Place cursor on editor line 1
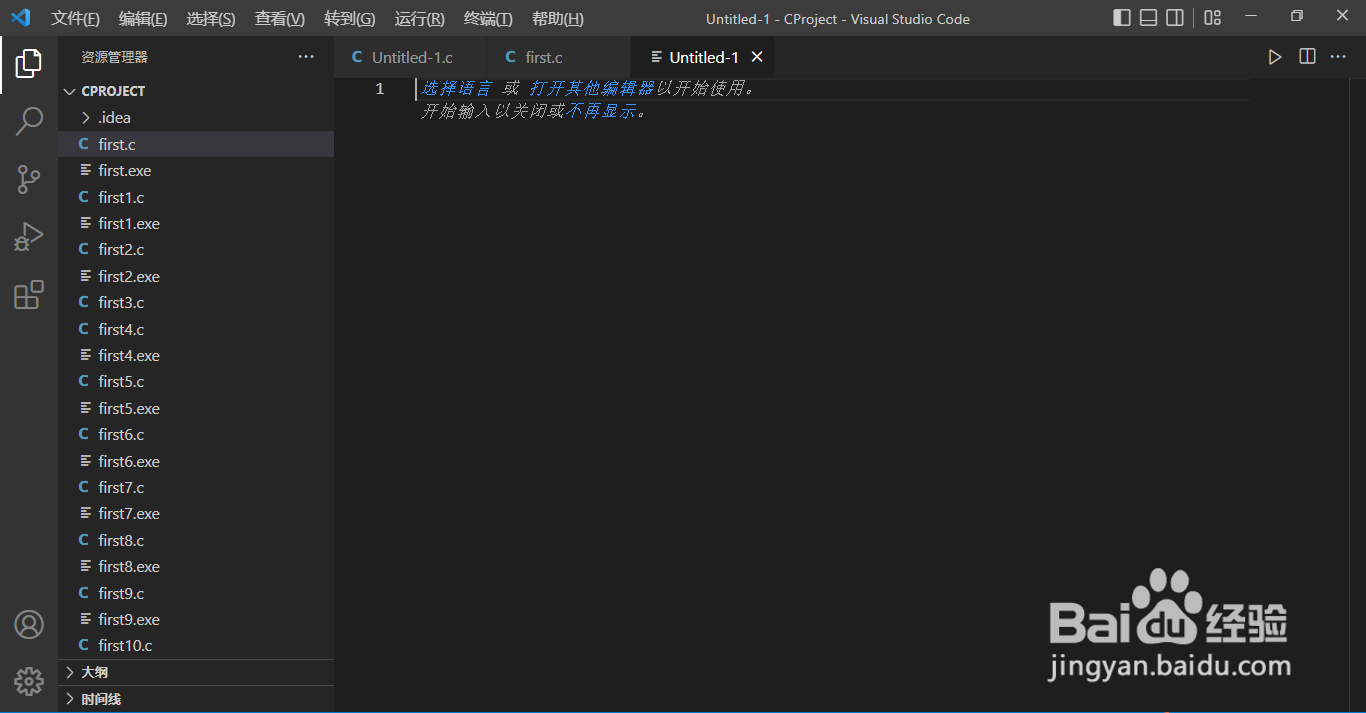 [832, 89]
